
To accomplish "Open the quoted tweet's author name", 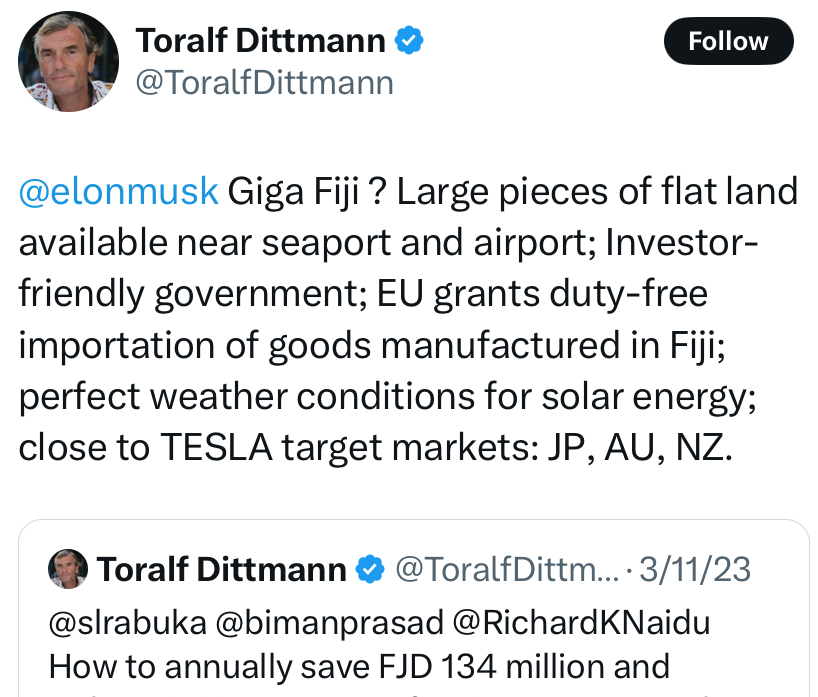I will (221, 570).
